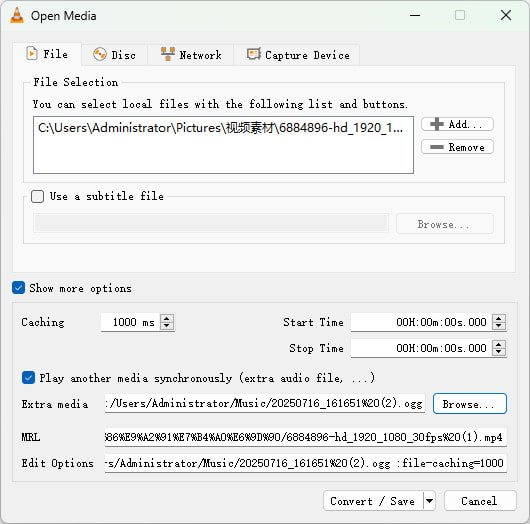Image resolution: width=530 pixels, height=524 pixels.
Task: Click the Cancel button
Action: (480, 501)
